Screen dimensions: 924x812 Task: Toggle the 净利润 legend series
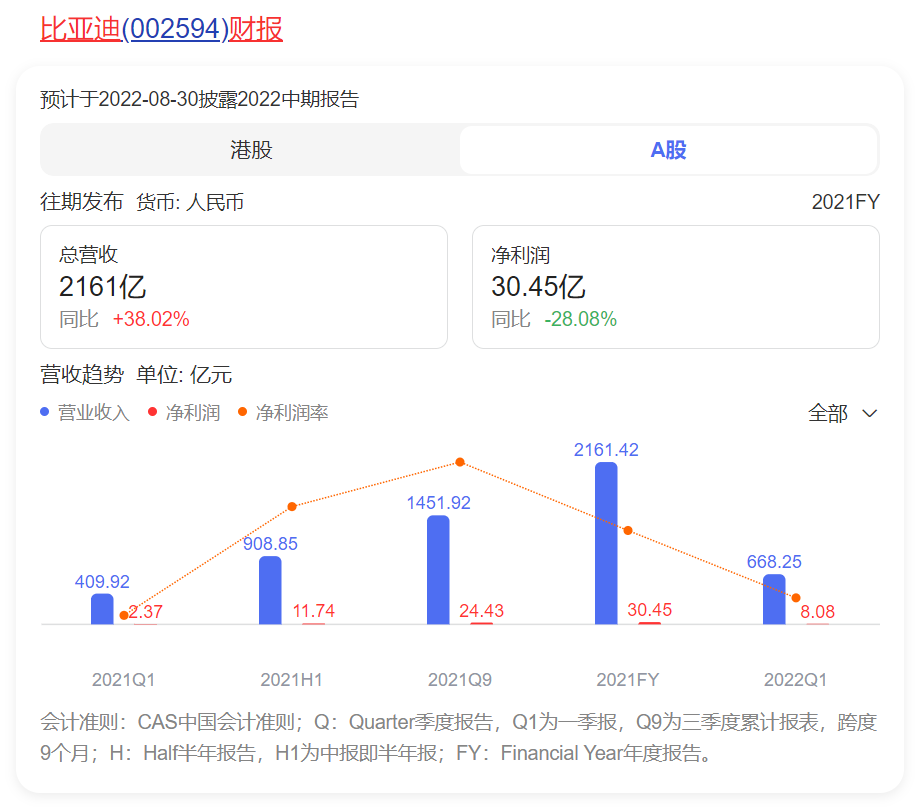point(184,412)
